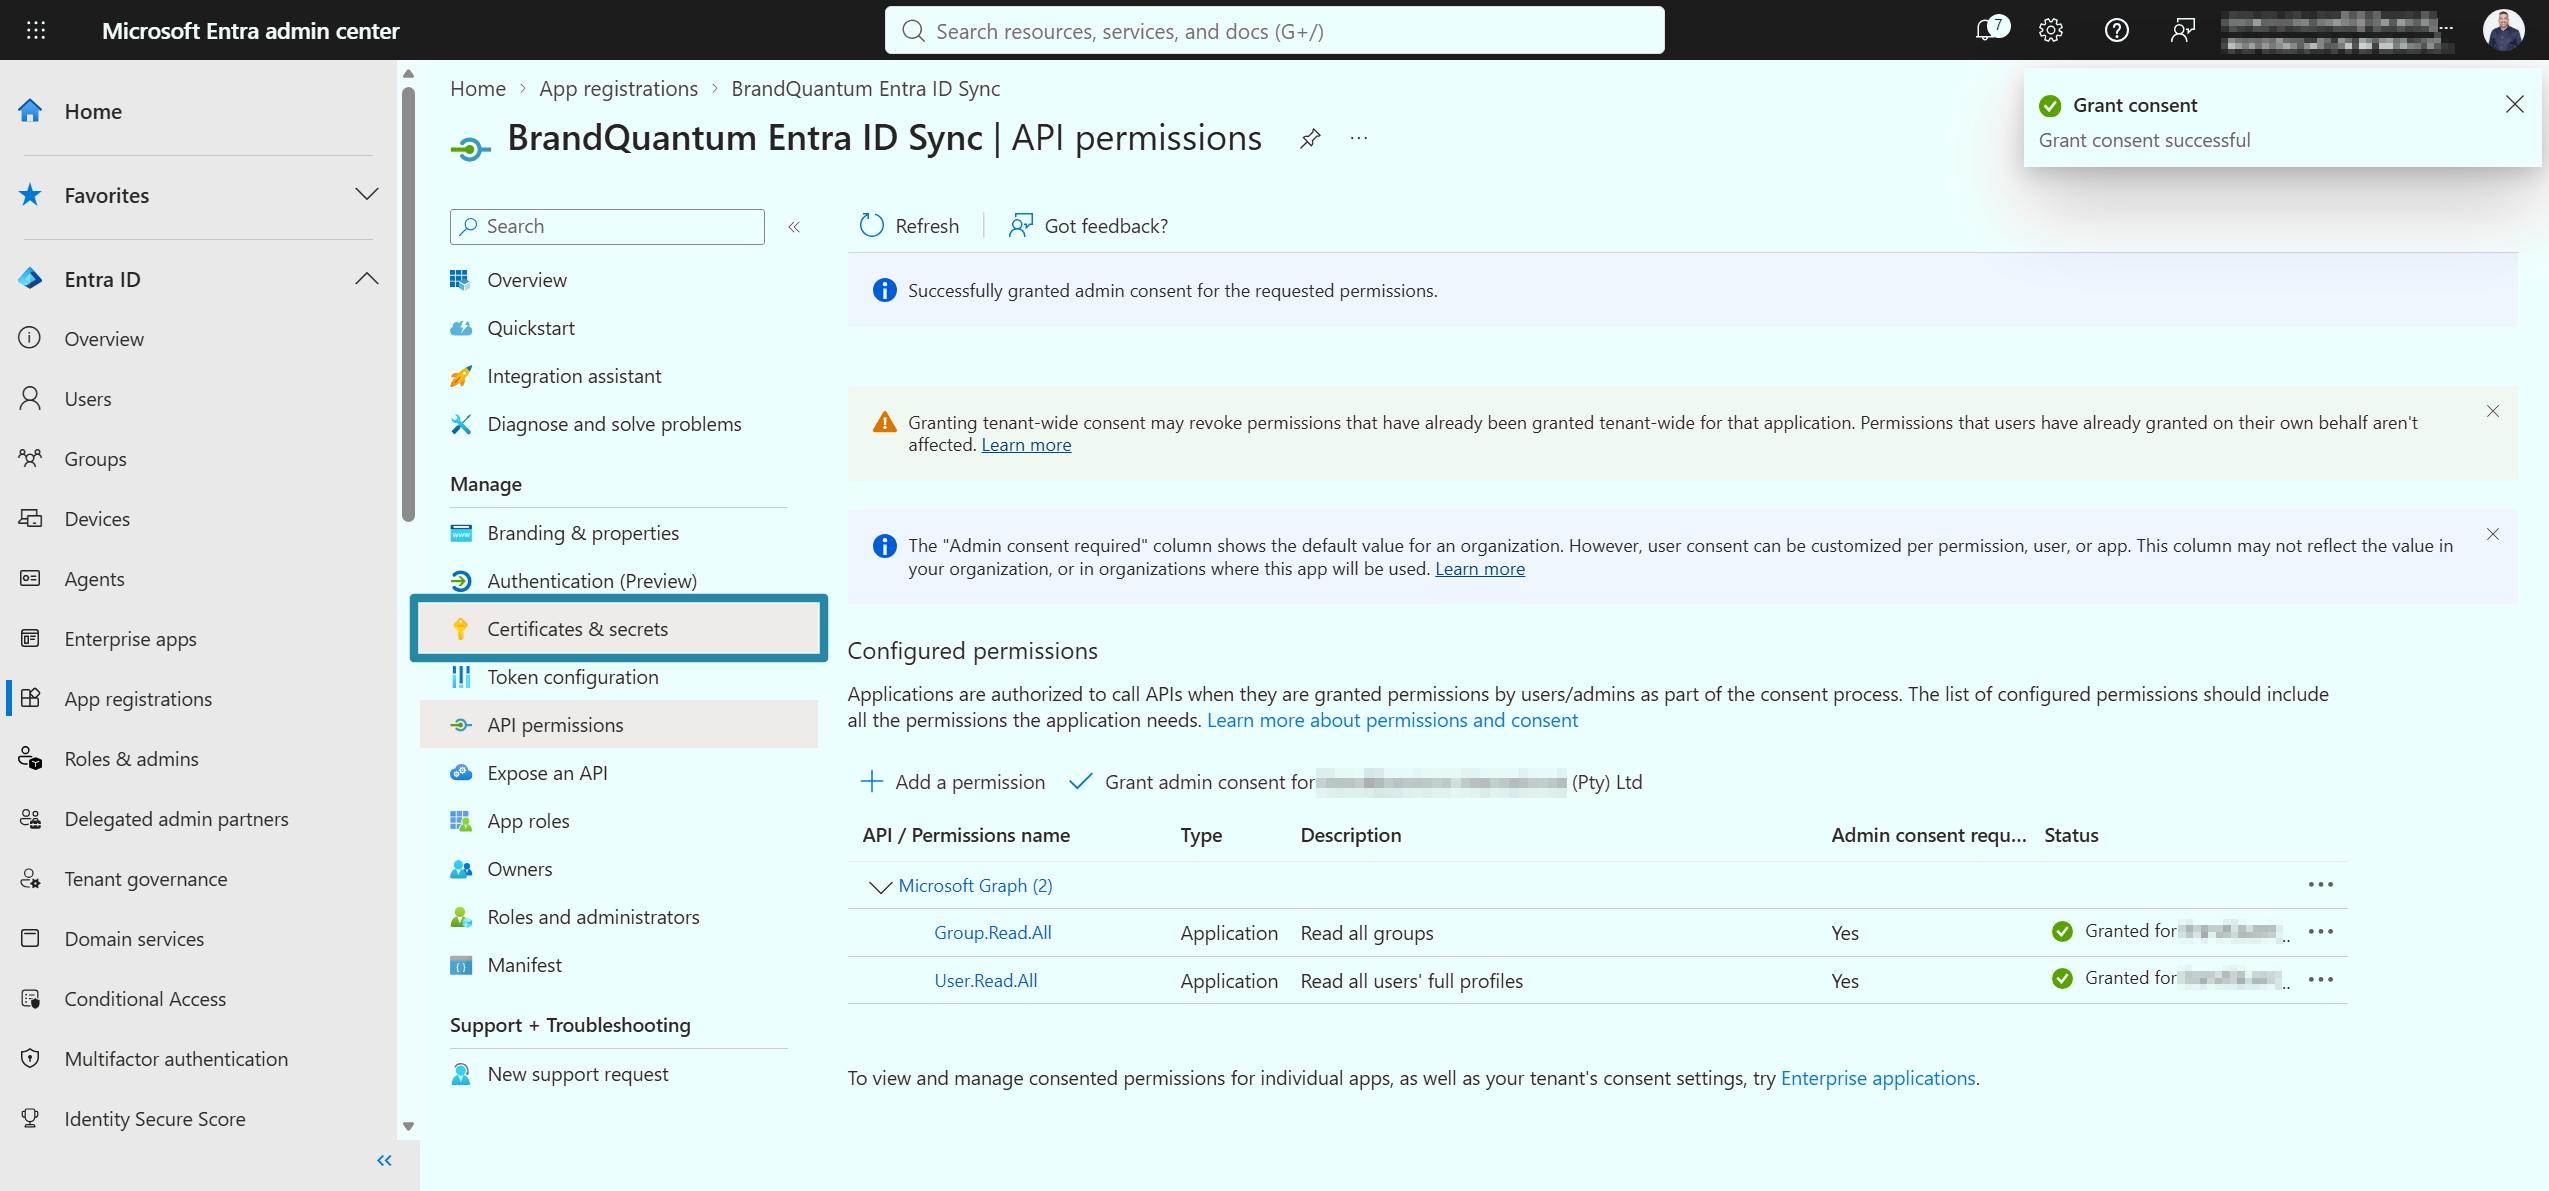Pin the BrandQuantum Entra ID Sync page
Screen dimensions: 2549x1191
[x=1310, y=138]
